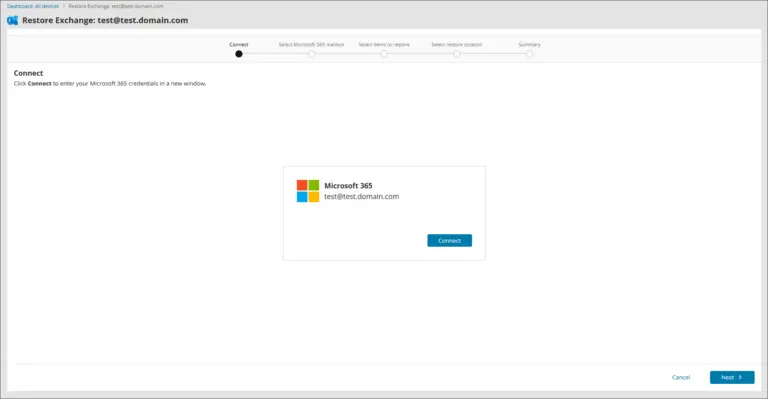Select the Connect step circle
The image size is (768, 399).
tap(239, 54)
